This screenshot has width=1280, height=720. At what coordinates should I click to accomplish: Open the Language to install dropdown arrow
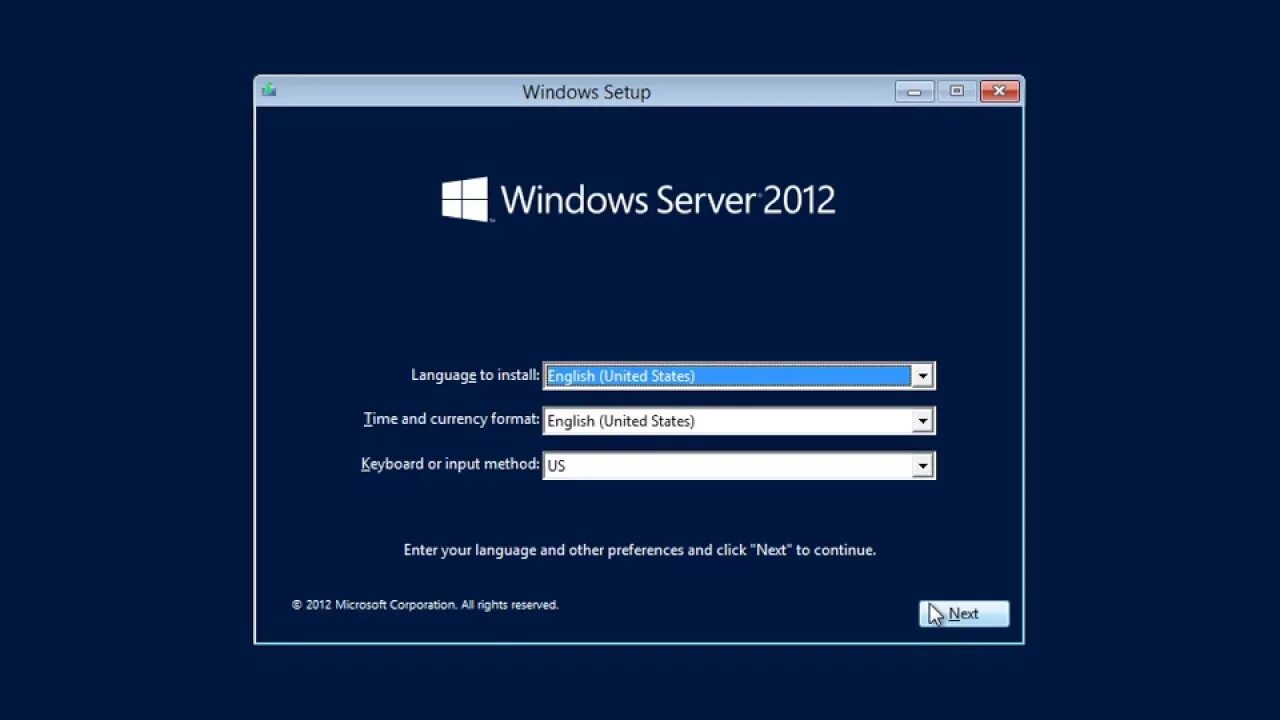(923, 376)
